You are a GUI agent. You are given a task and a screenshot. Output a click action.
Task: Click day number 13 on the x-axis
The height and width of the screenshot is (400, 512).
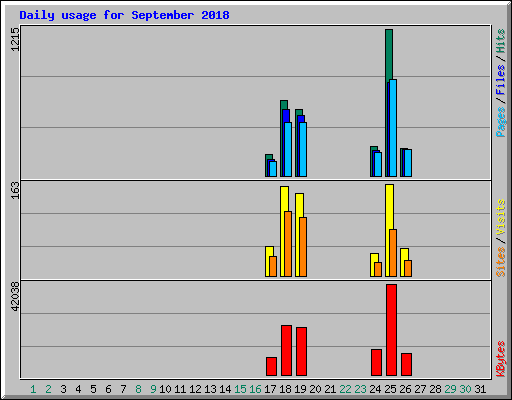[210, 389]
